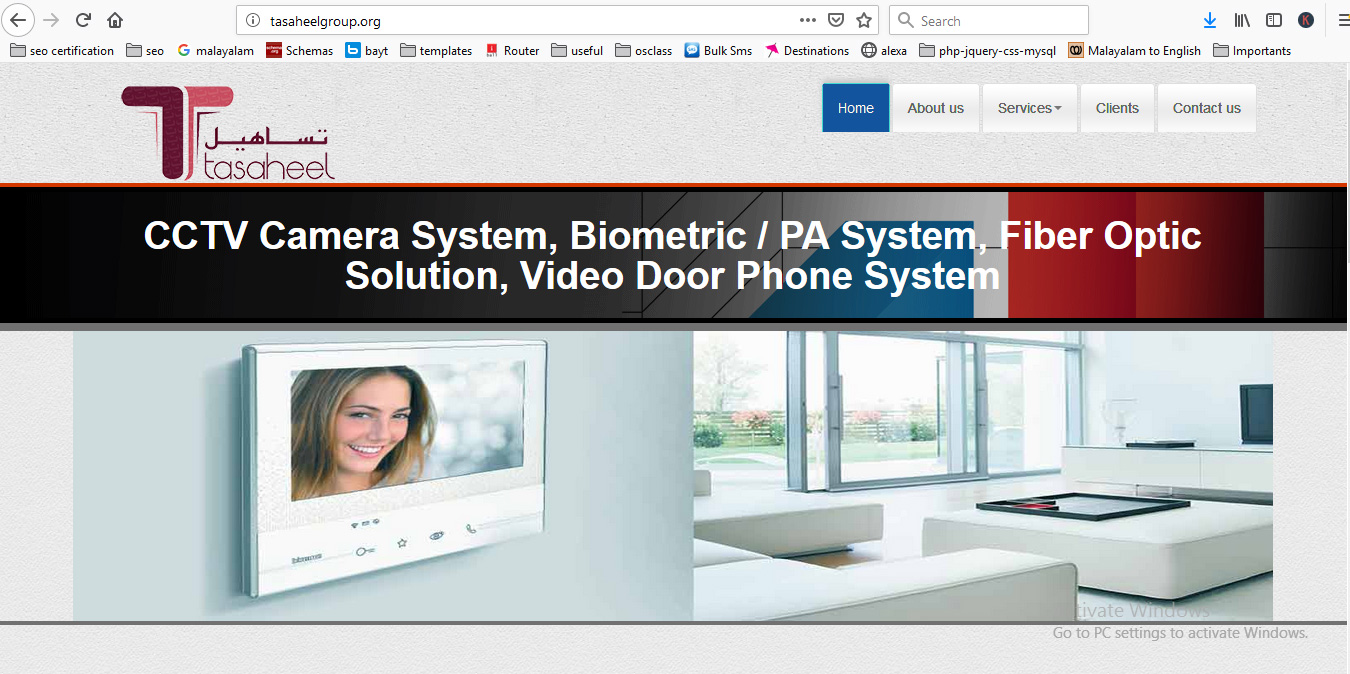The width and height of the screenshot is (1350, 674).
Task: Click the Firefox Home icon
Action: point(114,19)
